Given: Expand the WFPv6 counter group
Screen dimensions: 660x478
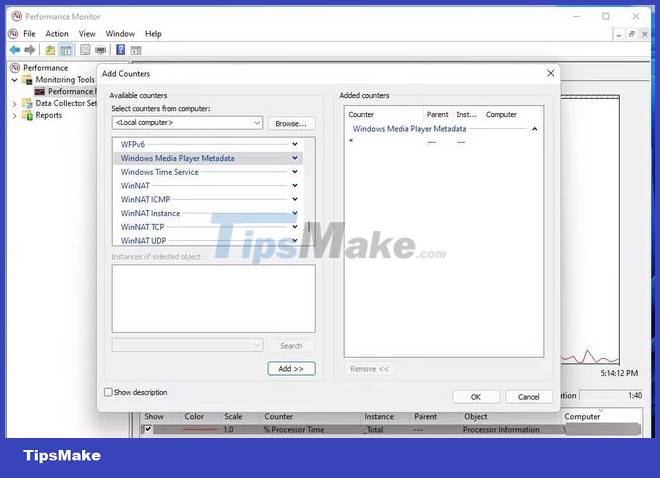Looking at the screenshot, I should pos(295,144).
